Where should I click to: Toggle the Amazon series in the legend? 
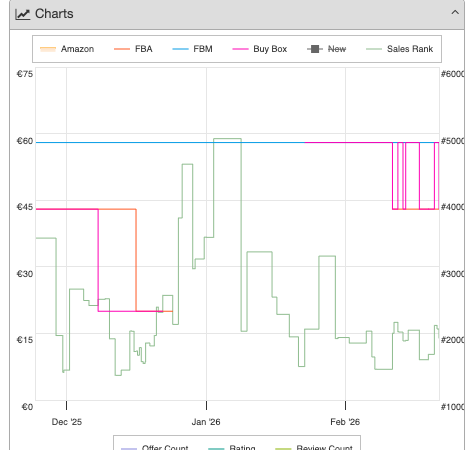67,49
